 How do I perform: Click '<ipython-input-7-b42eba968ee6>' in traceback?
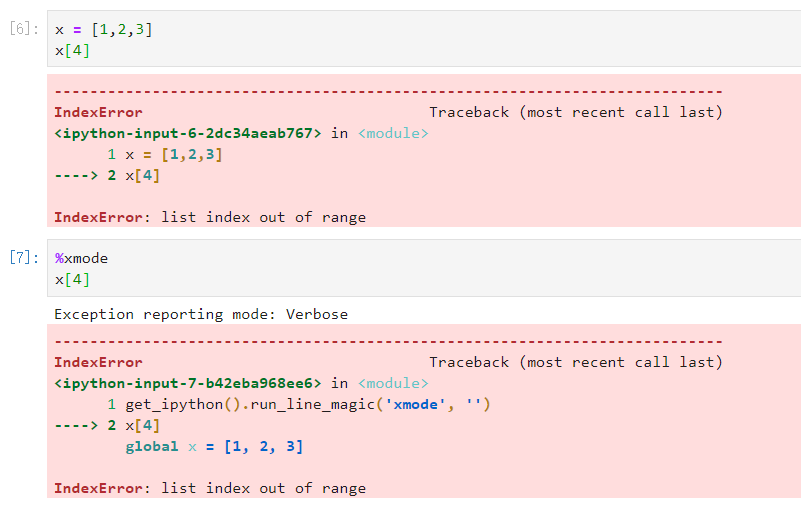(188, 384)
